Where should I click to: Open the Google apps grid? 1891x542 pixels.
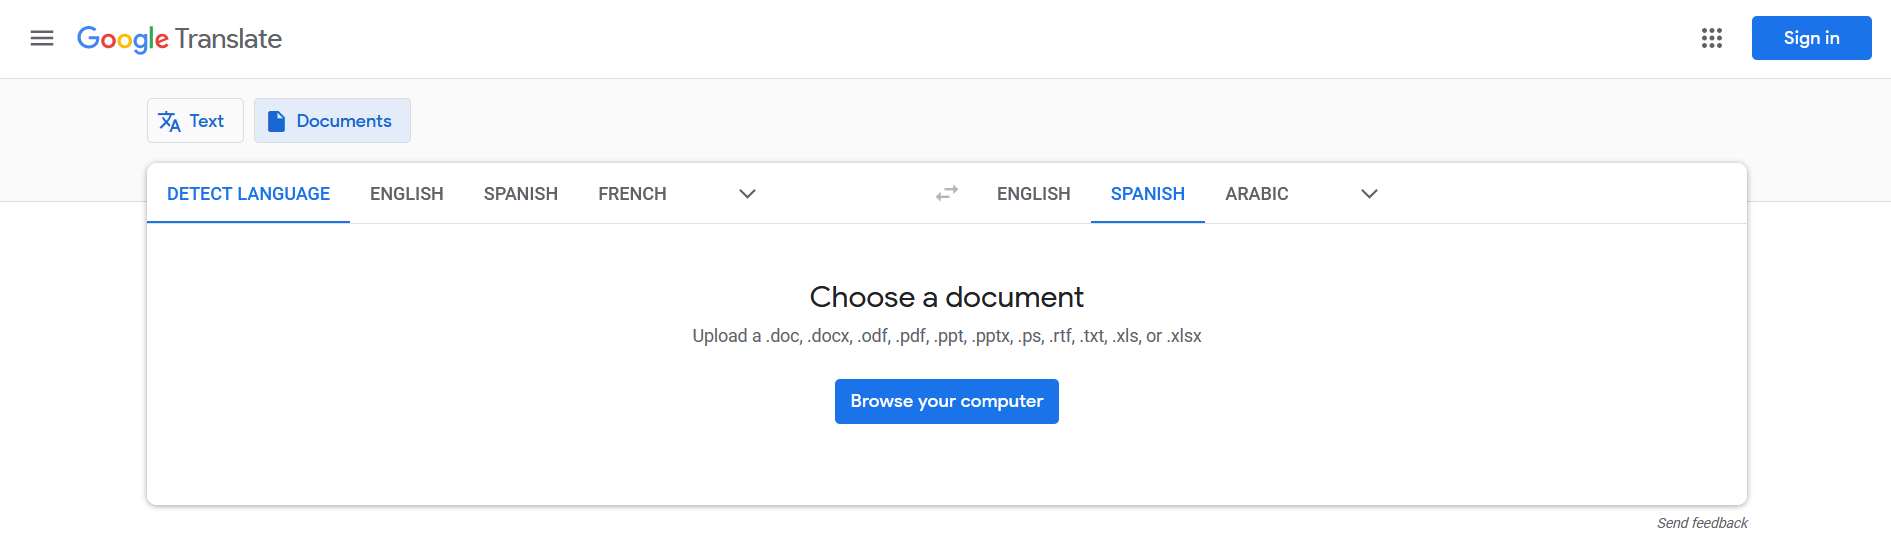click(x=1711, y=38)
